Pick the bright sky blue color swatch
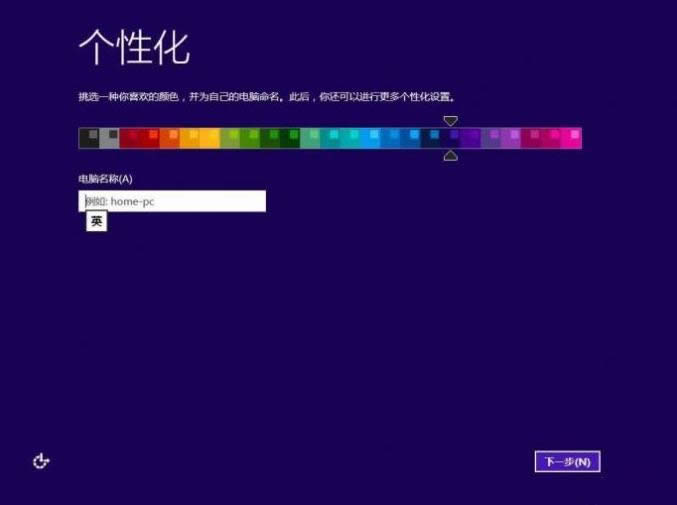 coord(370,138)
